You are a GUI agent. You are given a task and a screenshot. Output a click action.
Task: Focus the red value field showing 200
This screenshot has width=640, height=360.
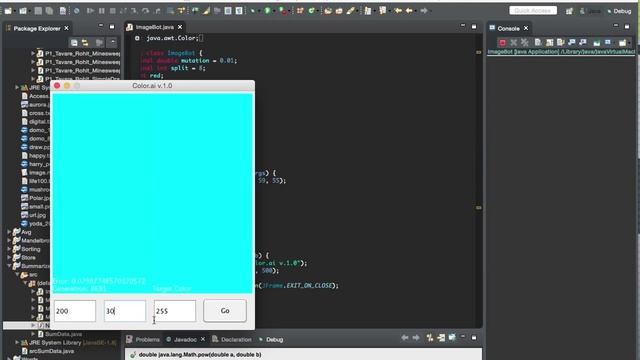[x=75, y=311]
